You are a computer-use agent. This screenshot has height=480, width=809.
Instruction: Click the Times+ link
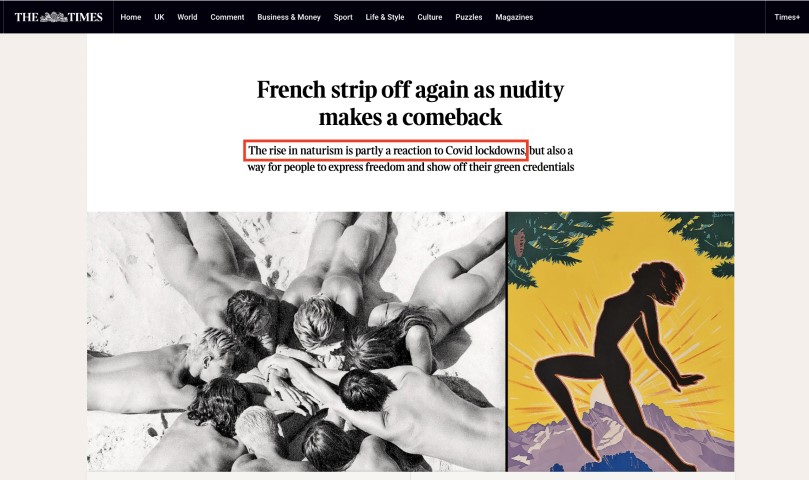pos(787,17)
